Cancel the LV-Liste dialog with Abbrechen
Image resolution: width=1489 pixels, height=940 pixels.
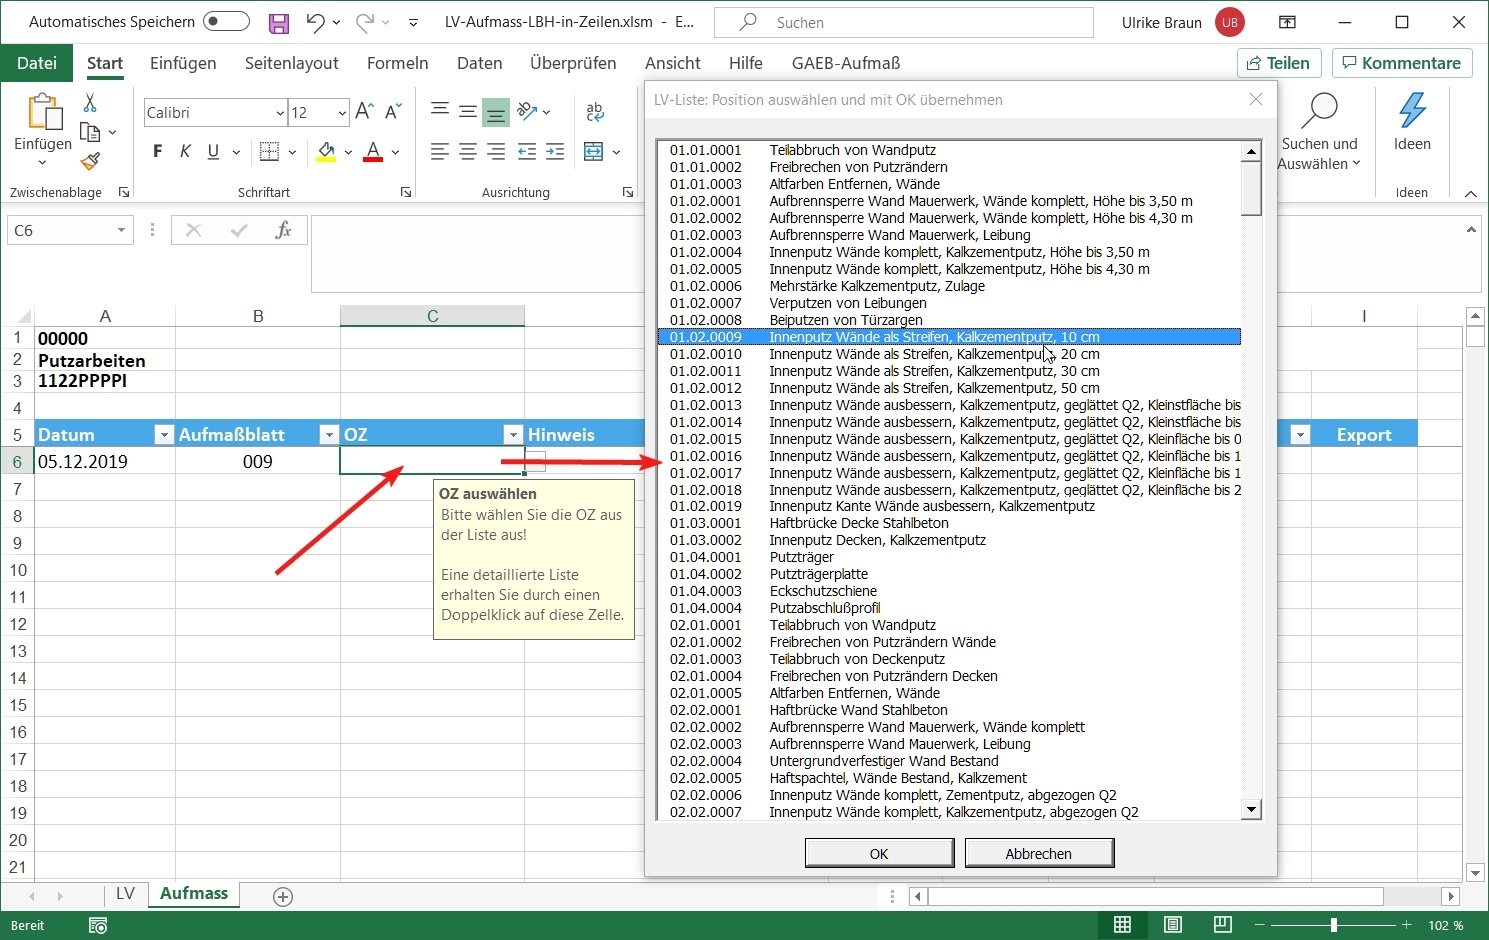[1038, 853]
